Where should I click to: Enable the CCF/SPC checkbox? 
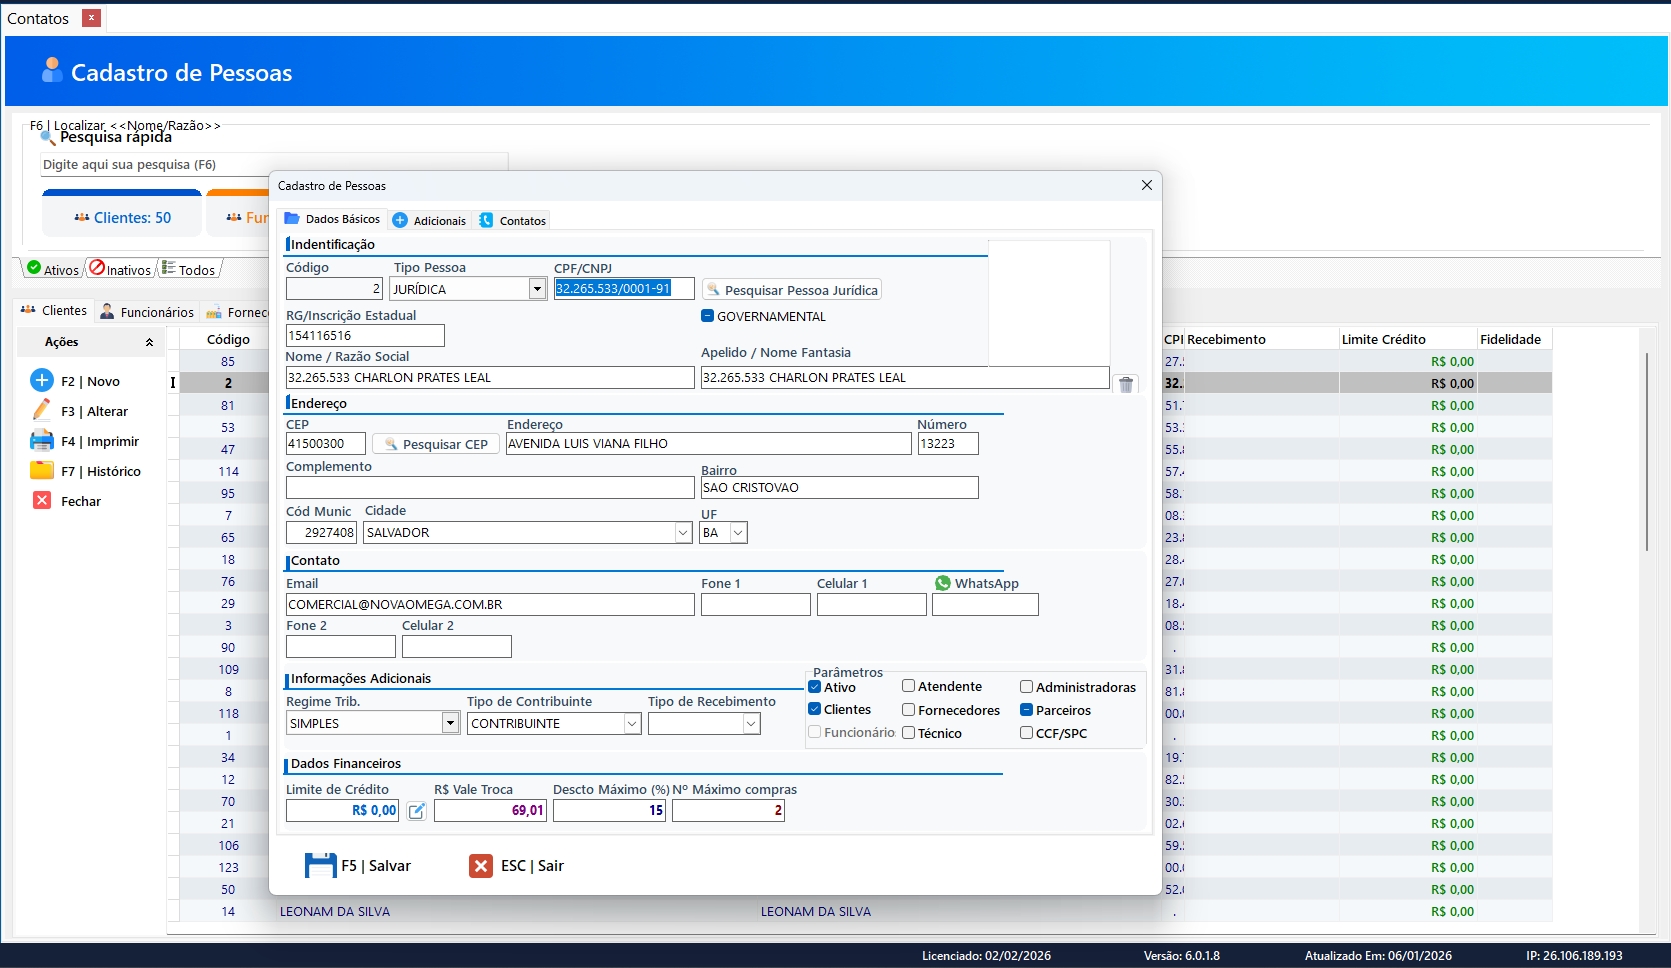pos(1027,733)
